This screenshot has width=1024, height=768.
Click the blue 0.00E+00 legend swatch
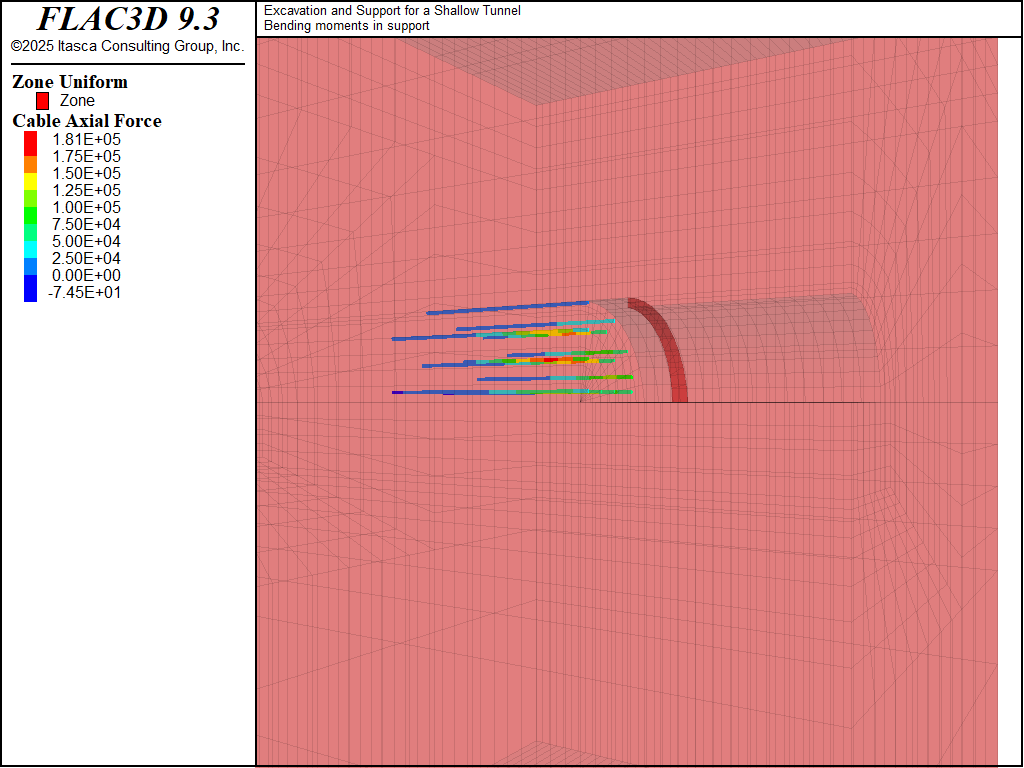point(30,277)
